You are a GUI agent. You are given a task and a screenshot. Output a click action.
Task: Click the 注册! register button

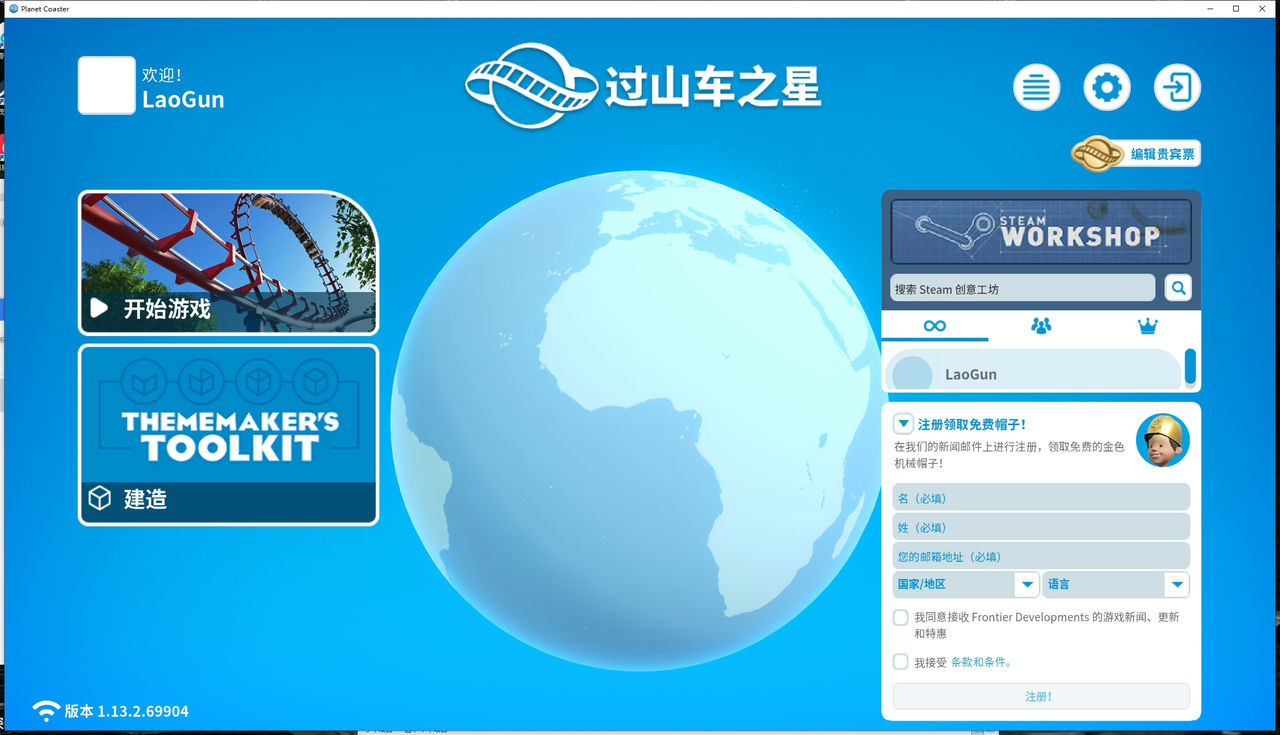pos(1041,696)
